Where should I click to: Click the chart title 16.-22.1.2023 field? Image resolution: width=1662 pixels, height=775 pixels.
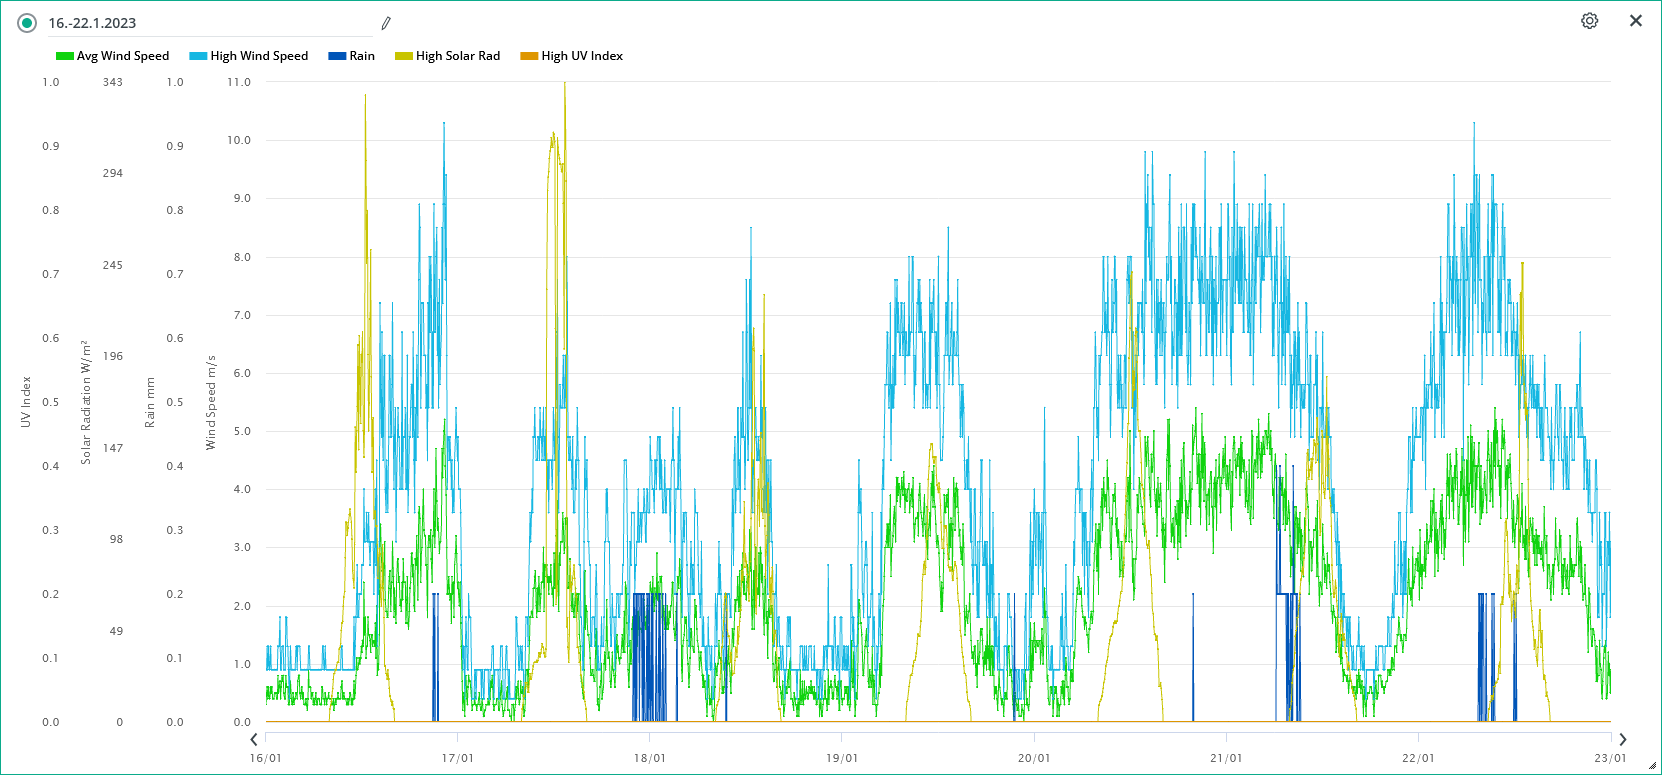click(x=200, y=23)
